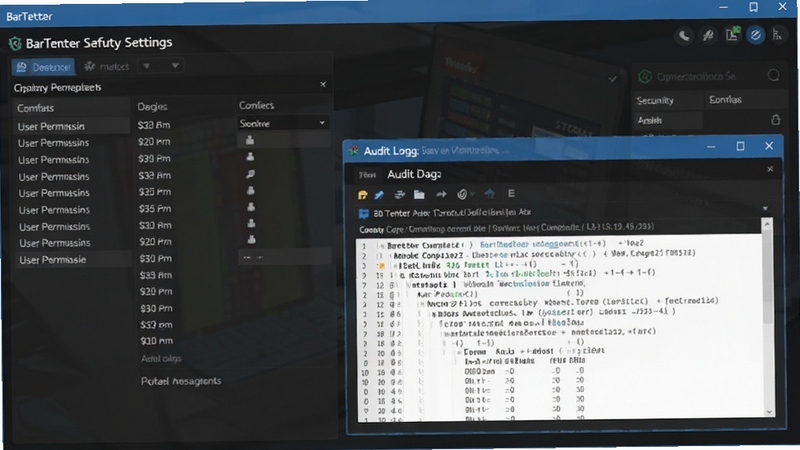The image size is (800, 450).
Task: Open the chart icon in the top-right toolbar
Action: pyautogui.click(x=777, y=35)
